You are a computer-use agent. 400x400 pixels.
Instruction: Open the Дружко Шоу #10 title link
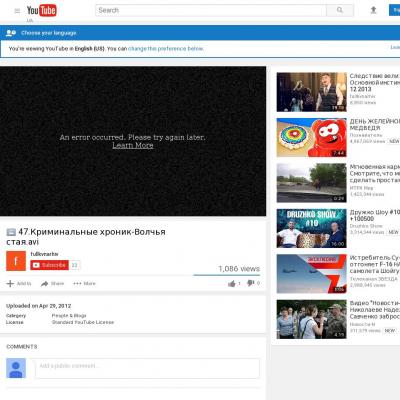375,215
